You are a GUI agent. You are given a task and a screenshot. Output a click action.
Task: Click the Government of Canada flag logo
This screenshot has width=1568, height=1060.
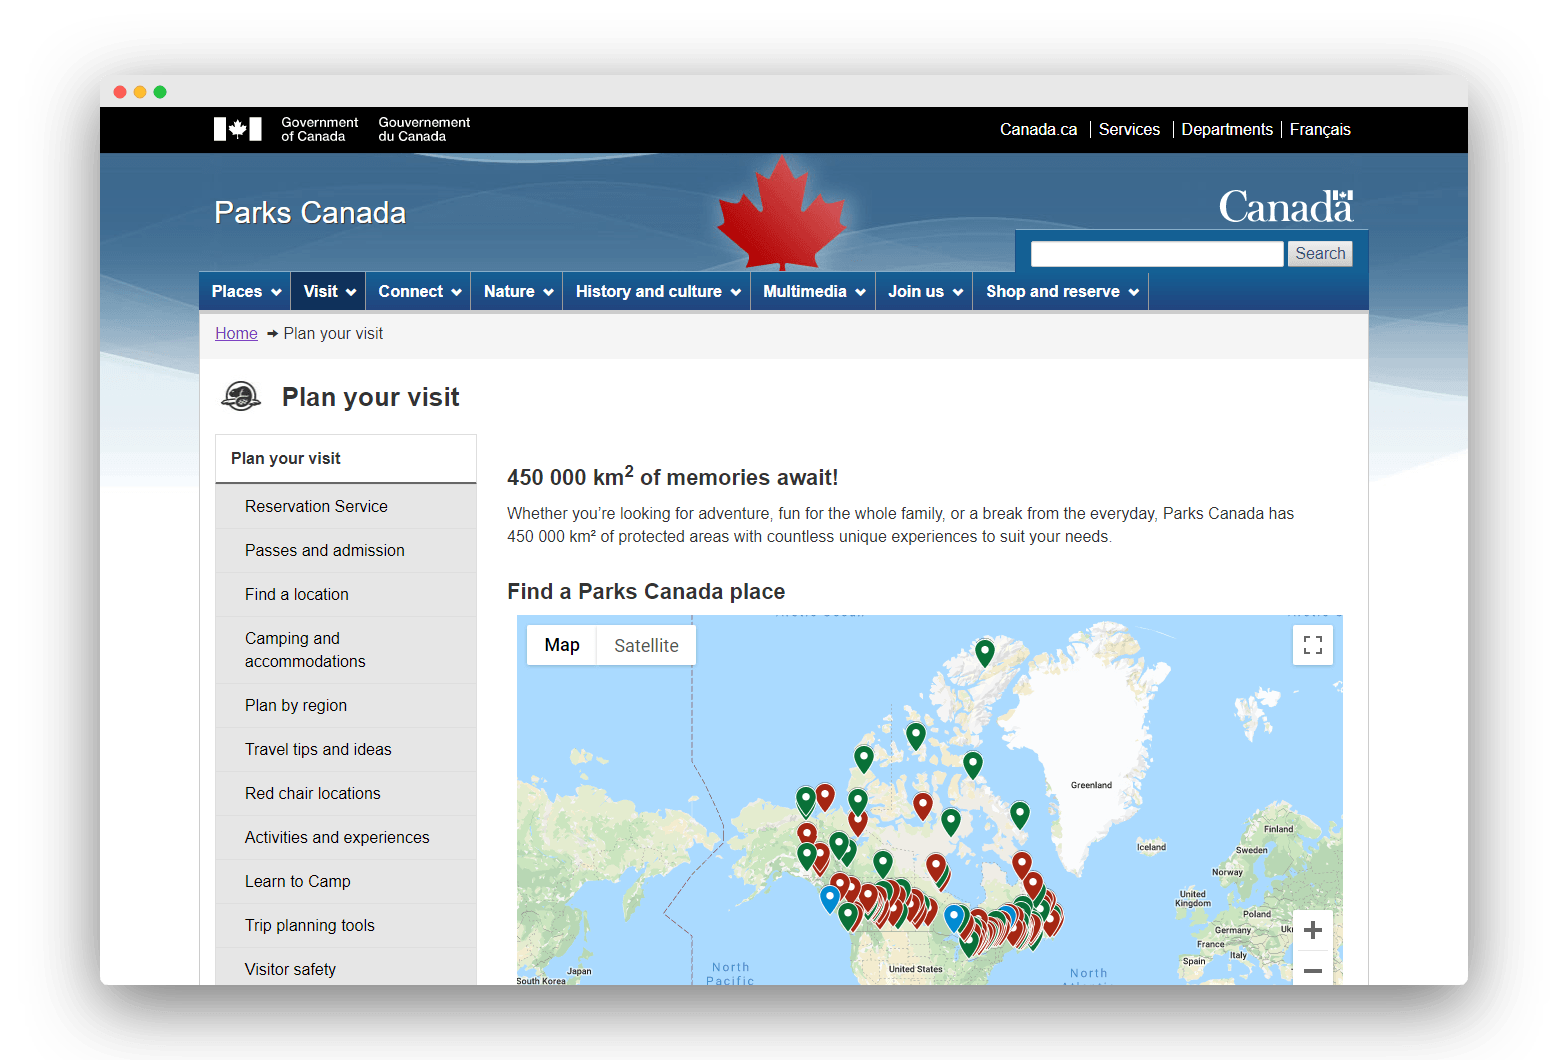coord(237,129)
